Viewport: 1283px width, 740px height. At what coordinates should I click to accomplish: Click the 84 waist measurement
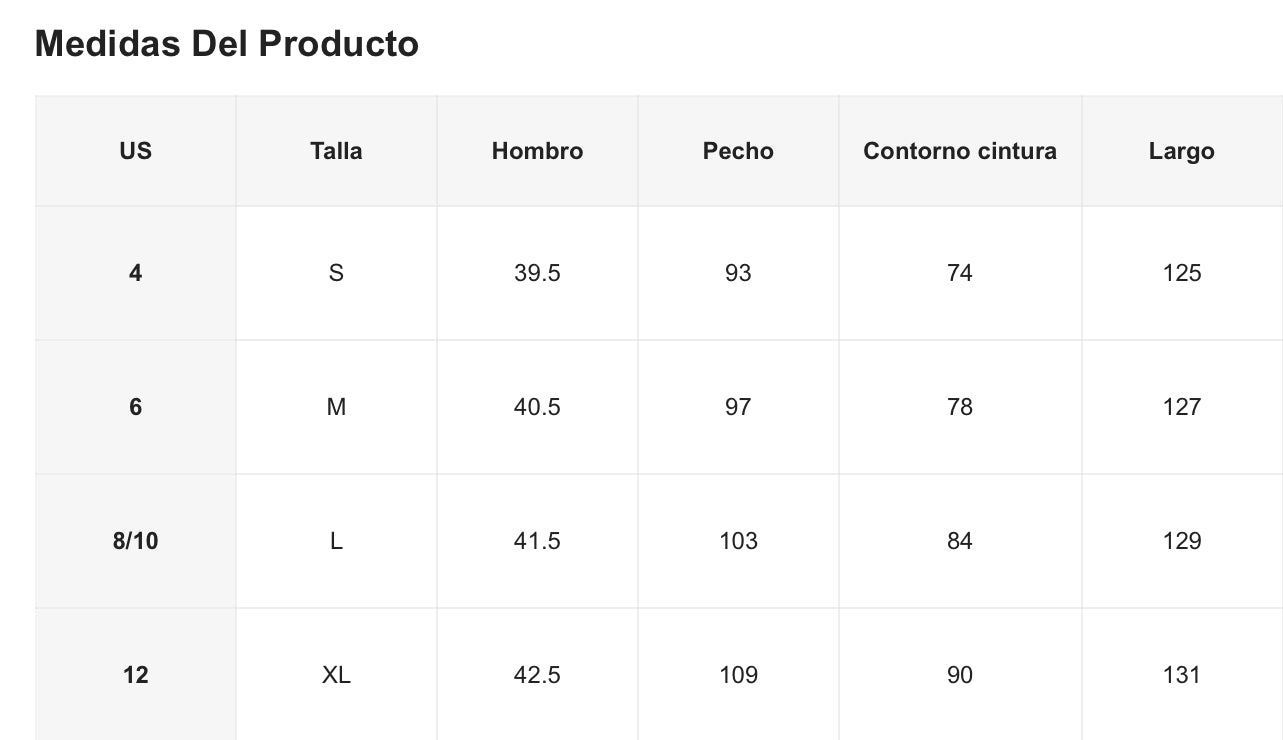coord(960,541)
